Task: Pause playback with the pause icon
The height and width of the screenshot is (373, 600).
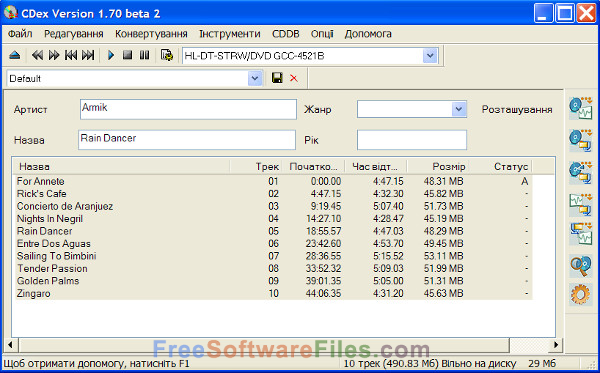Action: pyautogui.click(x=144, y=55)
